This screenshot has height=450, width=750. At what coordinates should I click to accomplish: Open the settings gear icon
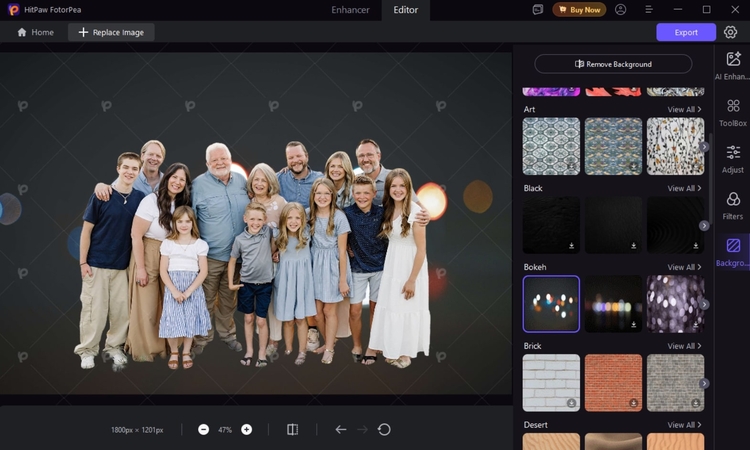click(x=731, y=32)
